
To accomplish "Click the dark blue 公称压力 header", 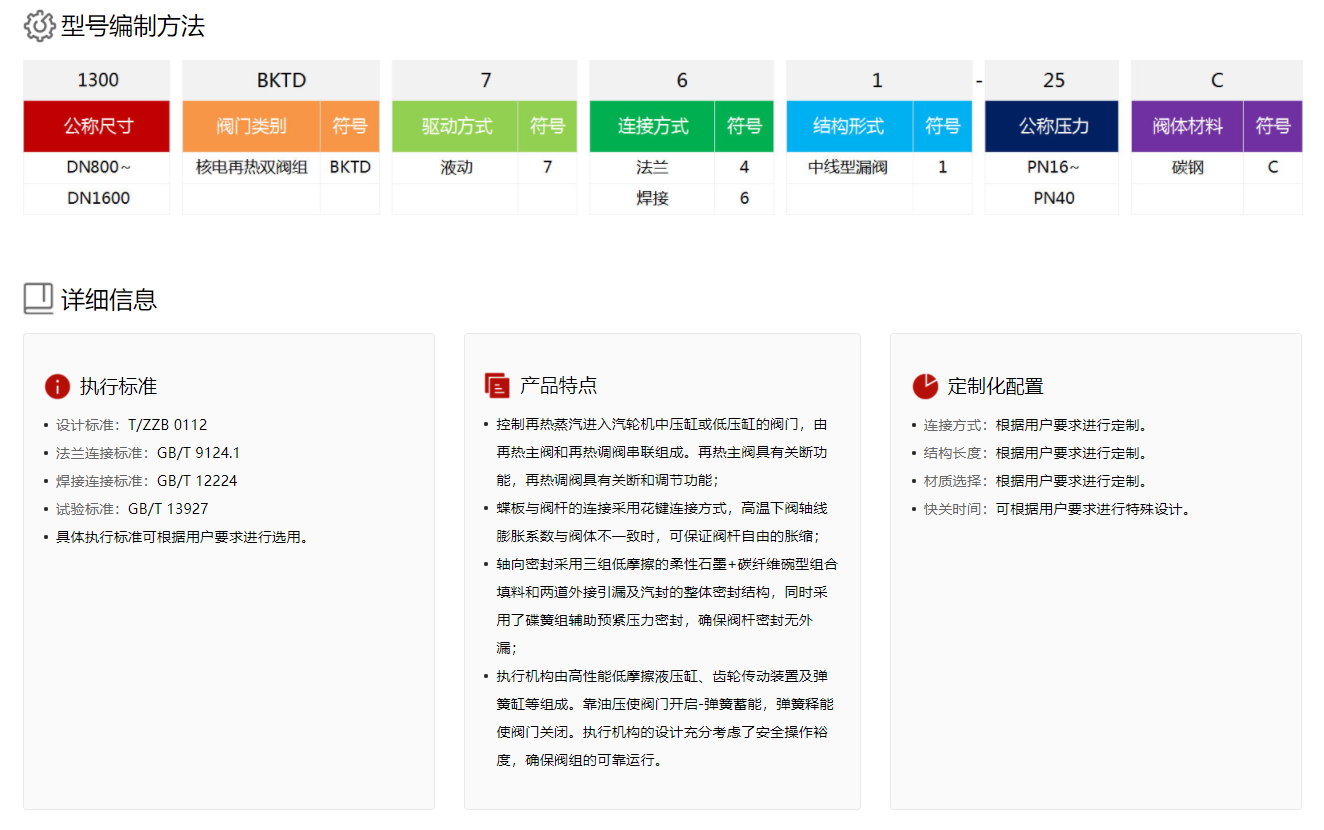I will pyautogui.click(x=1052, y=126).
